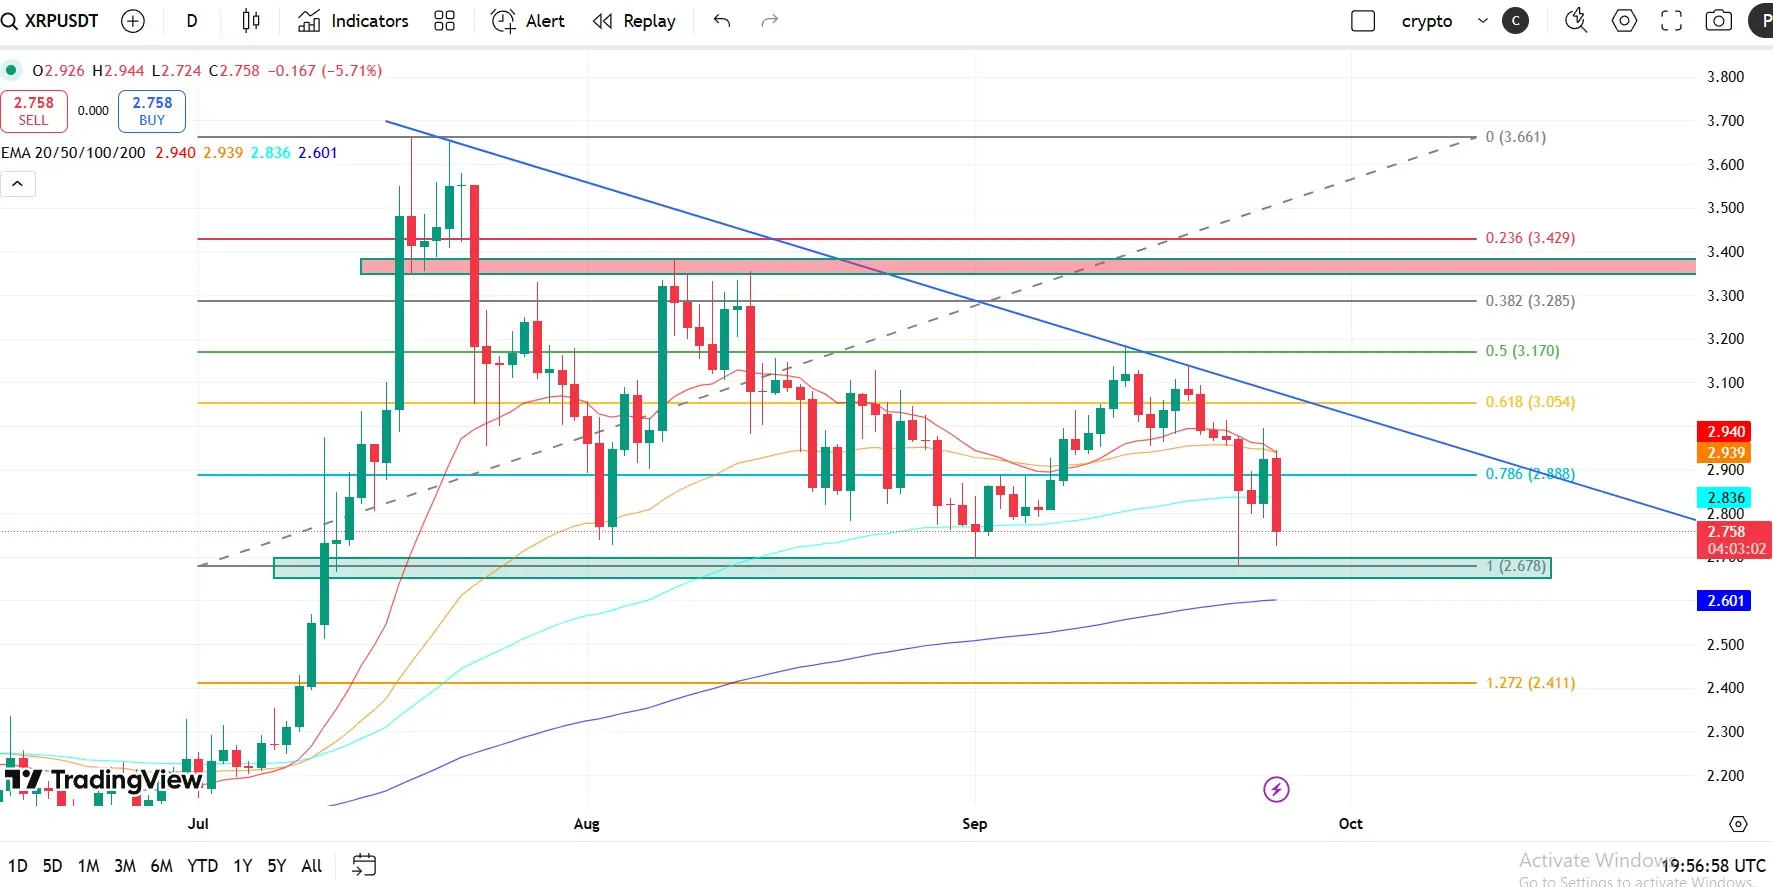Click current price 2.758 countdown label

pos(1735,540)
